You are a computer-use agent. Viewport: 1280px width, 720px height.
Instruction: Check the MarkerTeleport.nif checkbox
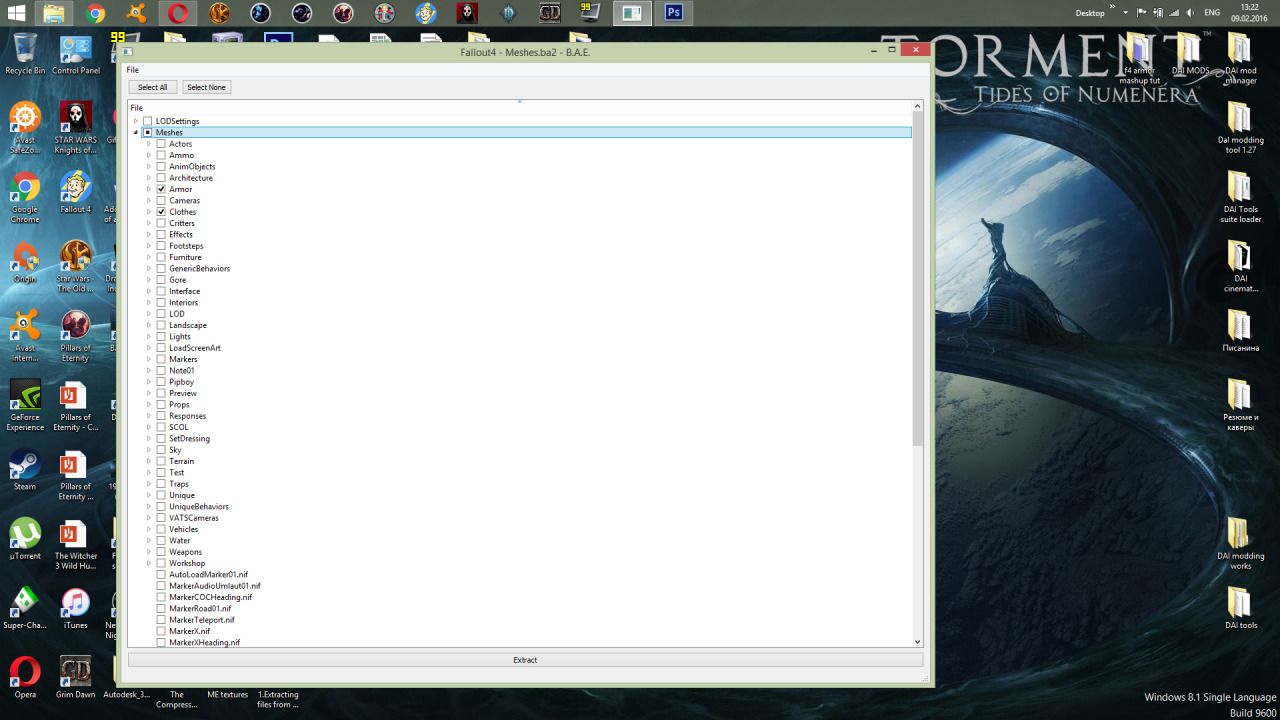pos(161,620)
